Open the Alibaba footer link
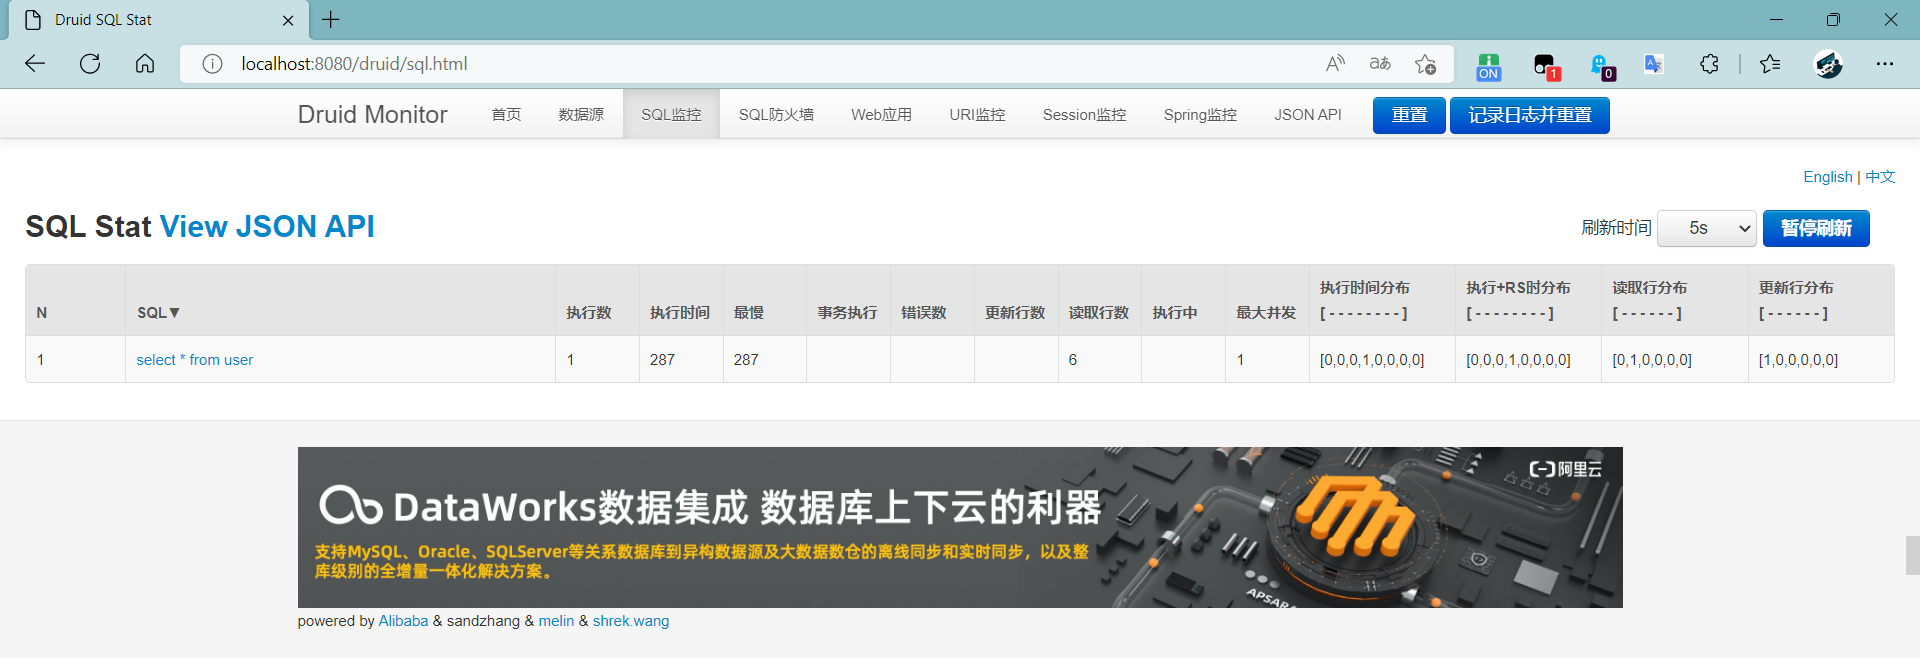Image resolution: width=1920 pixels, height=660 pixels. (x=403, y=621)
